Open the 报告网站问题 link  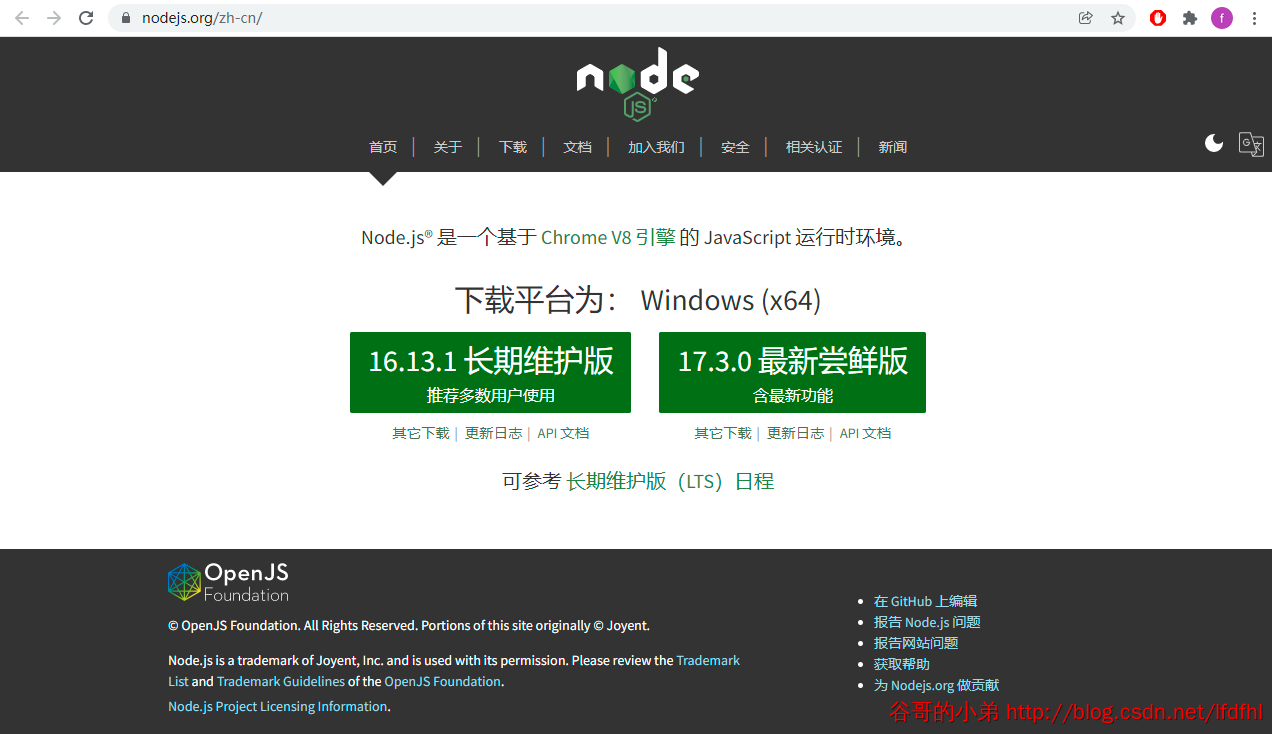tap(916, 643)
